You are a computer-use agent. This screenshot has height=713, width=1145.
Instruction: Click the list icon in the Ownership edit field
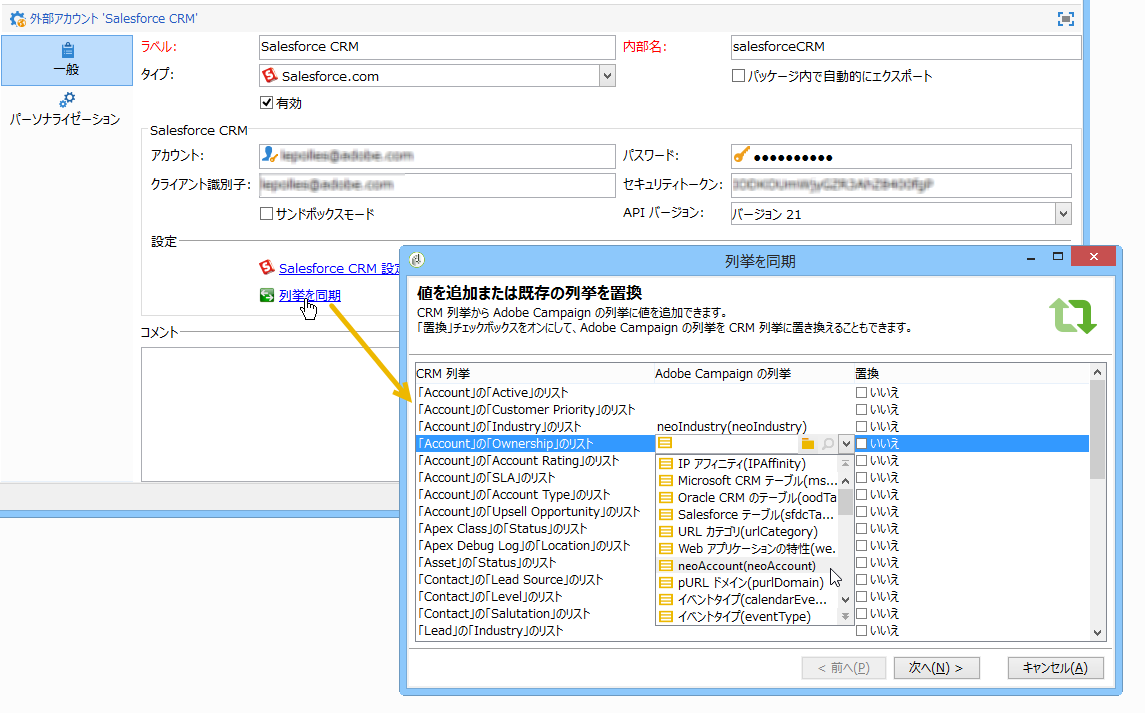point(665,443)
